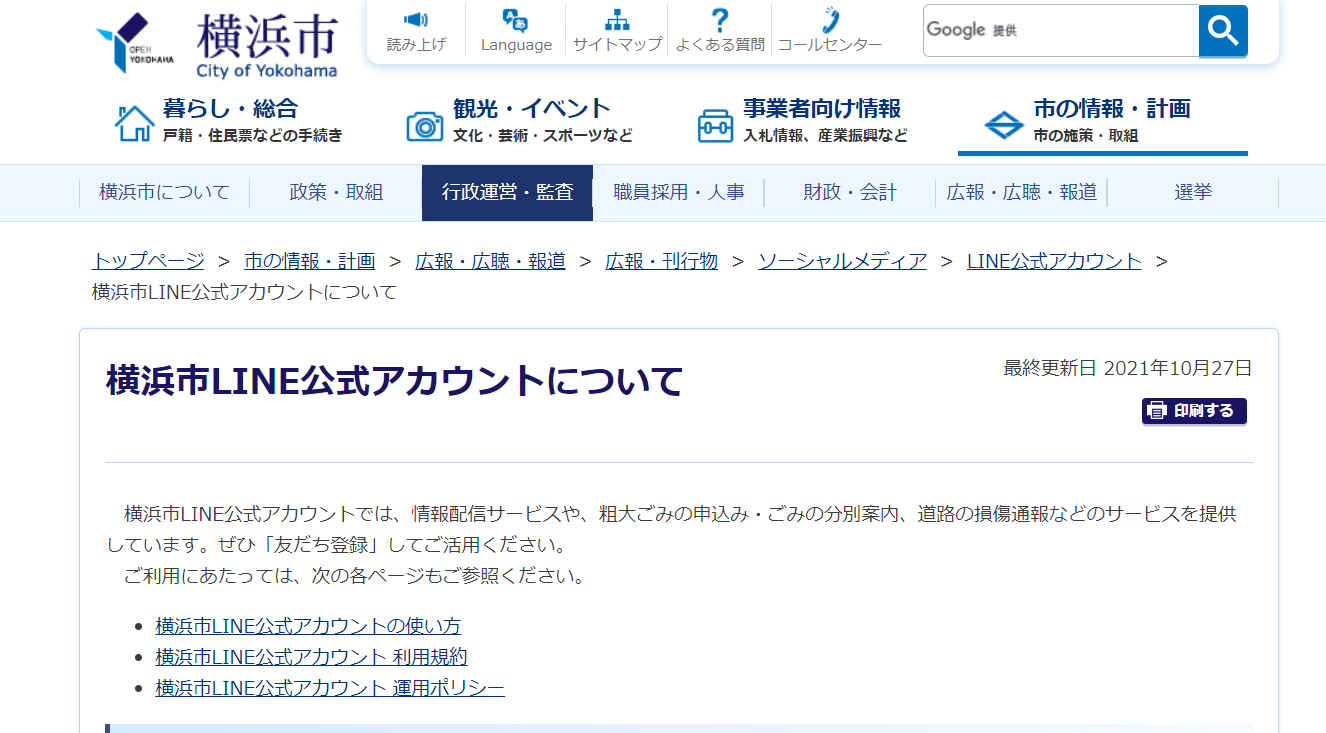This screenshot has width=1326, height=733.
Task: Click the よくある質問 question mark icon
Action: tap(719, 21)
